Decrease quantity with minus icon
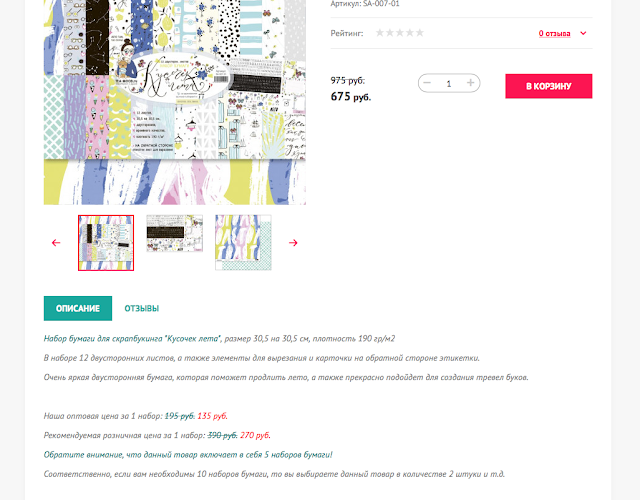The height and width of the screenshot is (500, 640). coord(427,83)
